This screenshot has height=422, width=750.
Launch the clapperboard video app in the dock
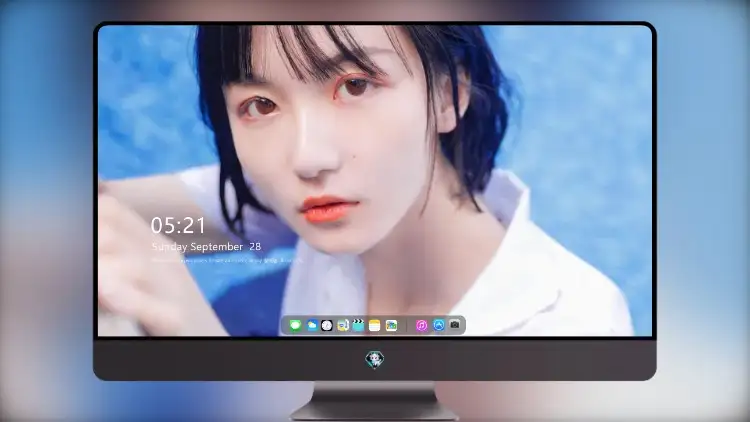[358, 325]
